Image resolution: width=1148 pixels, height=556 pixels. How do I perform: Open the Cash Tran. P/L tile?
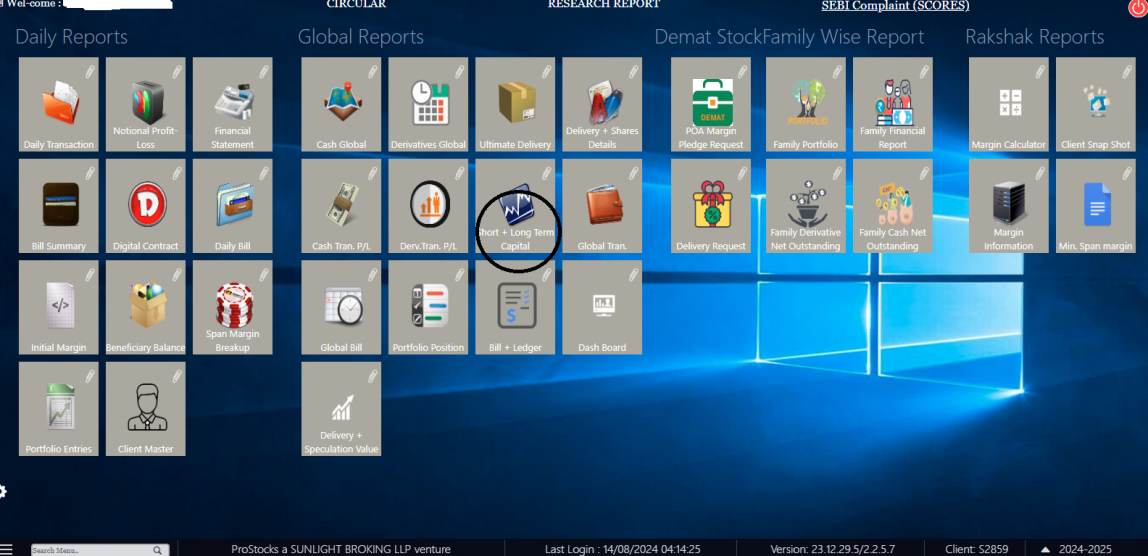pos(341,207)
